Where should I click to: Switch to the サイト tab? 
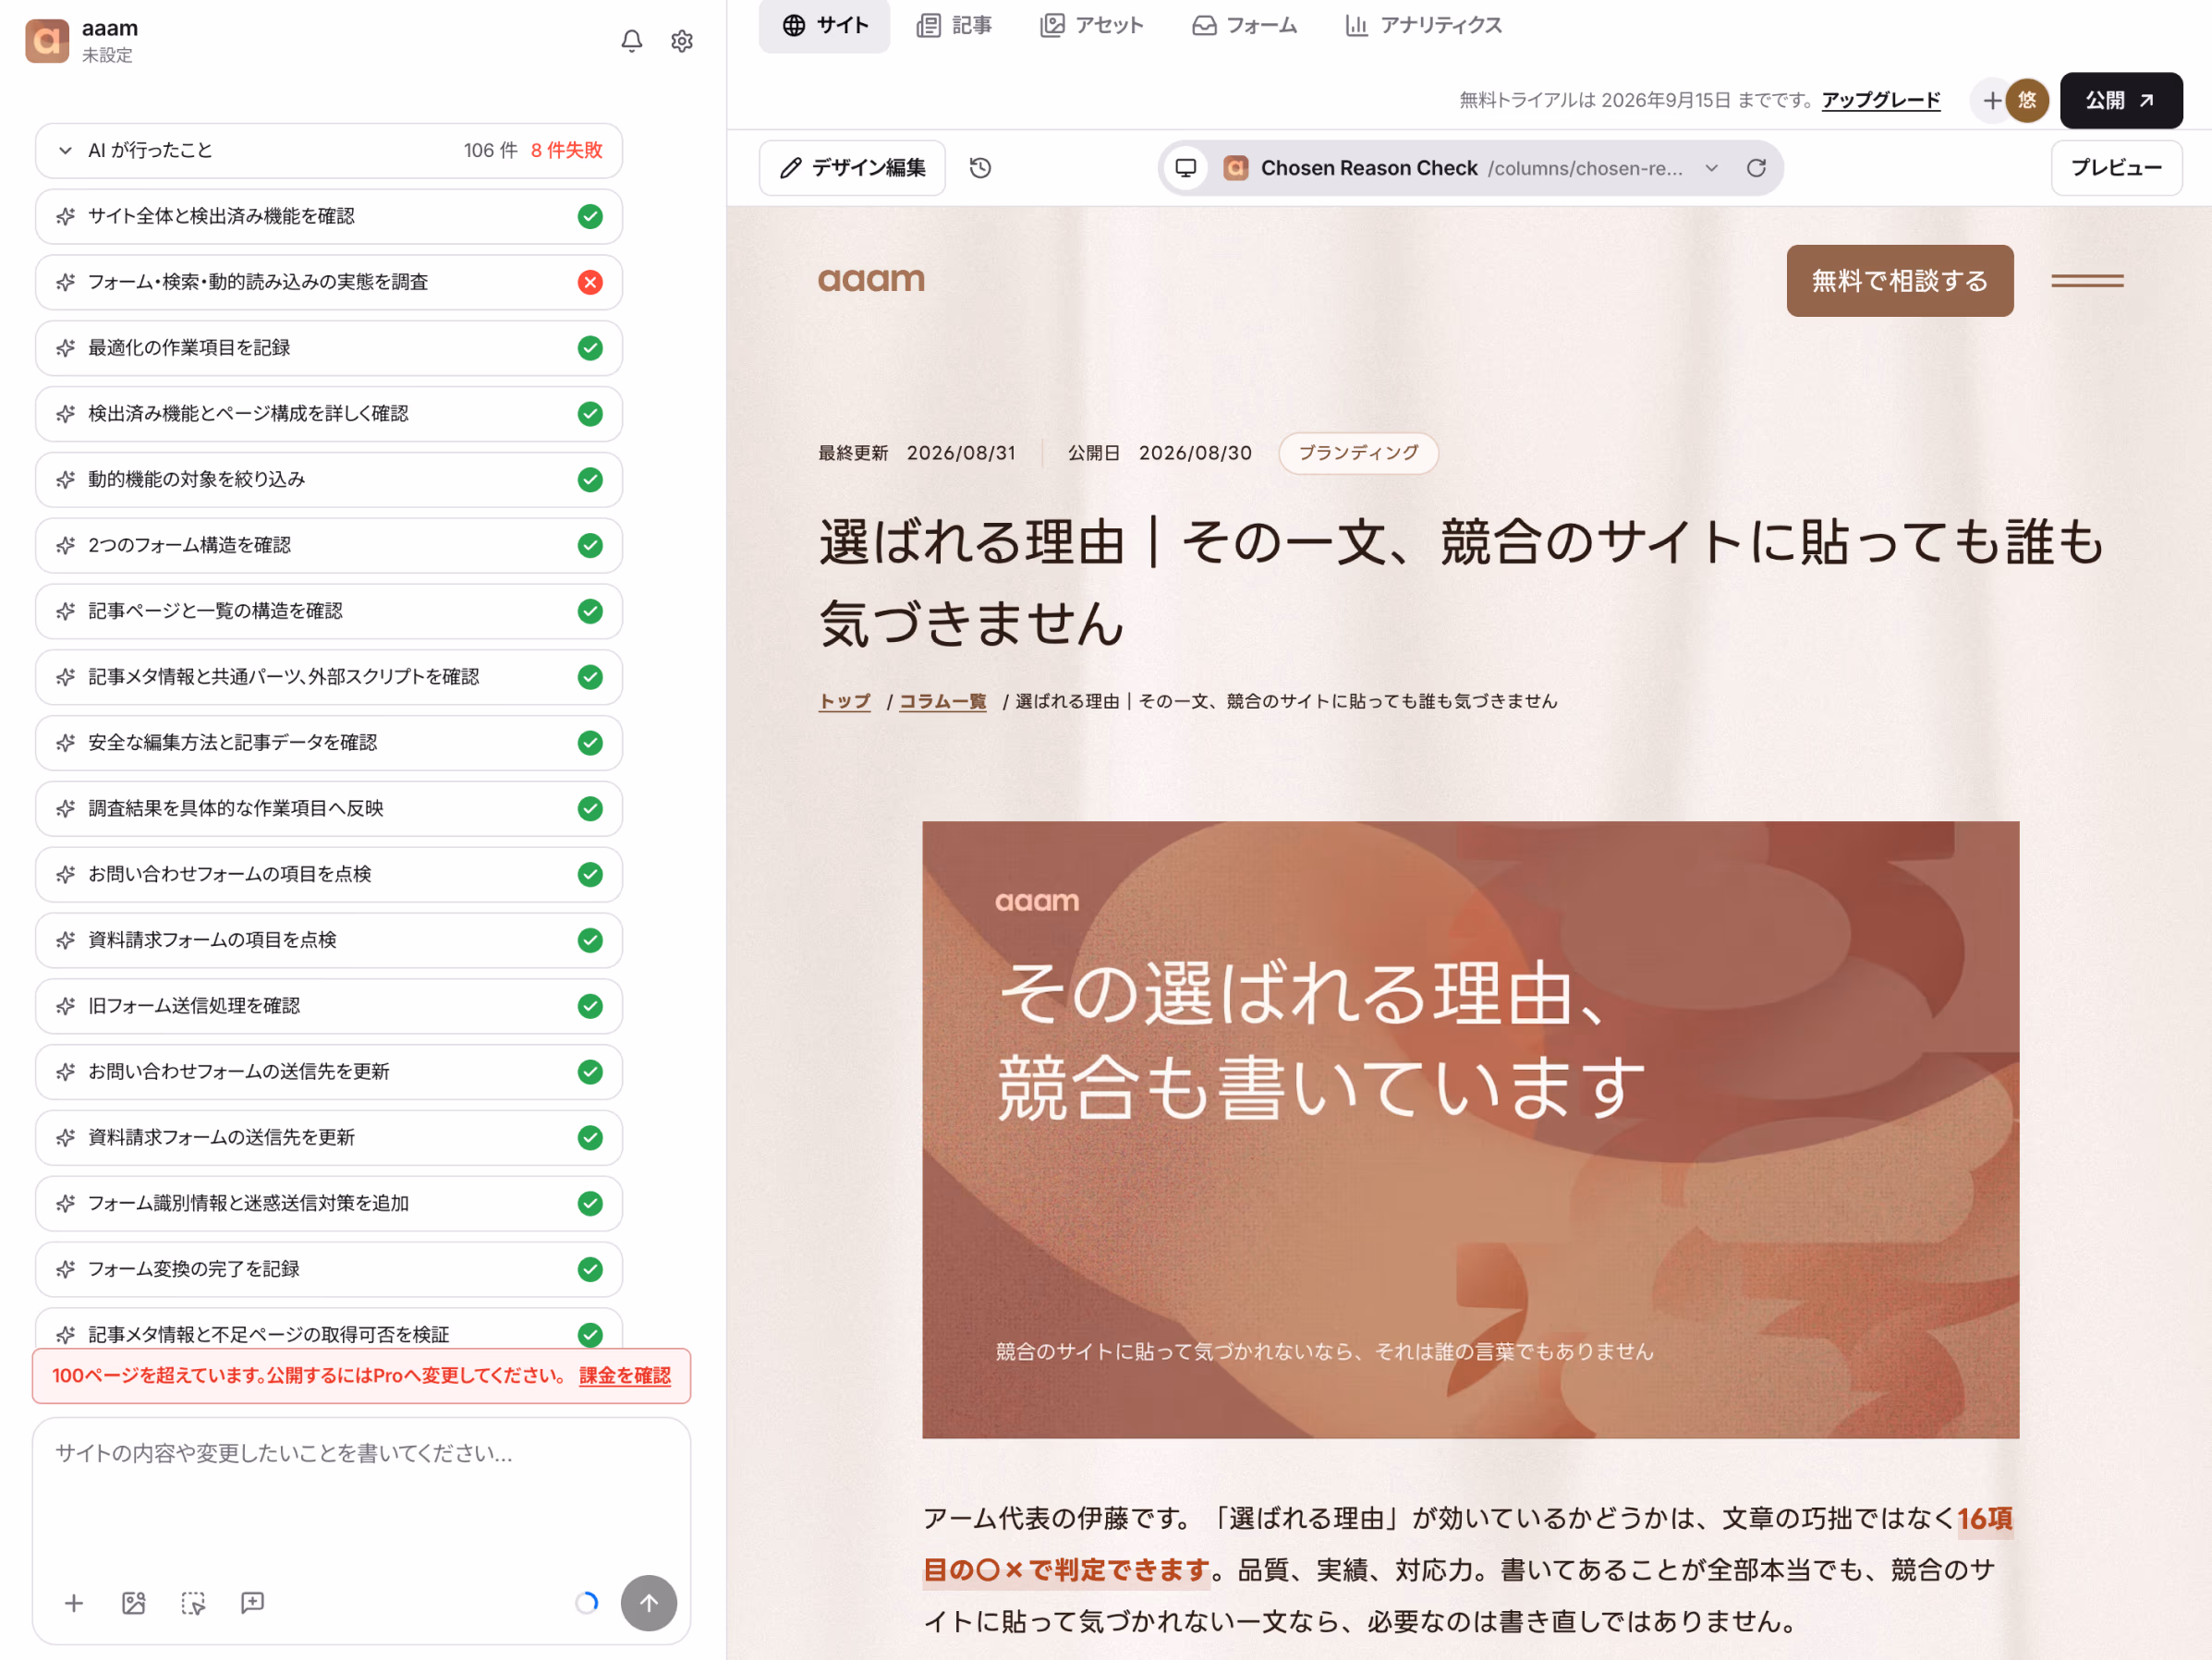click(x=824, y=25)
